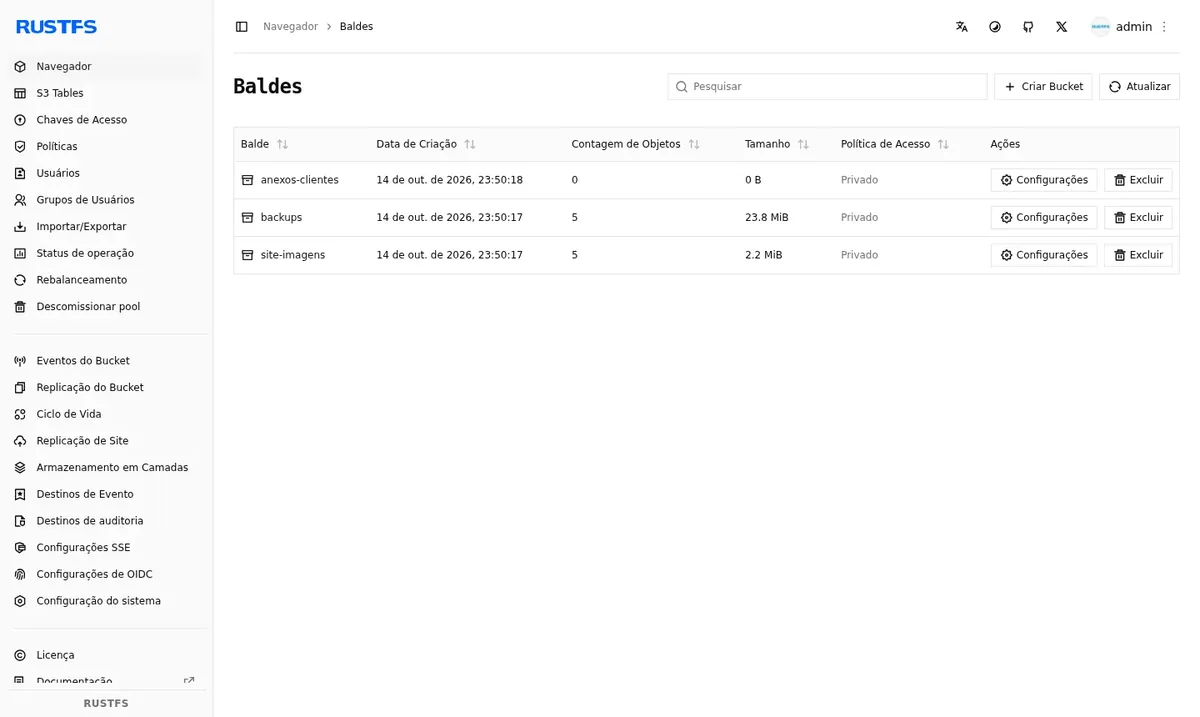Click the Navegador breadcrumb link

(290, 27)
